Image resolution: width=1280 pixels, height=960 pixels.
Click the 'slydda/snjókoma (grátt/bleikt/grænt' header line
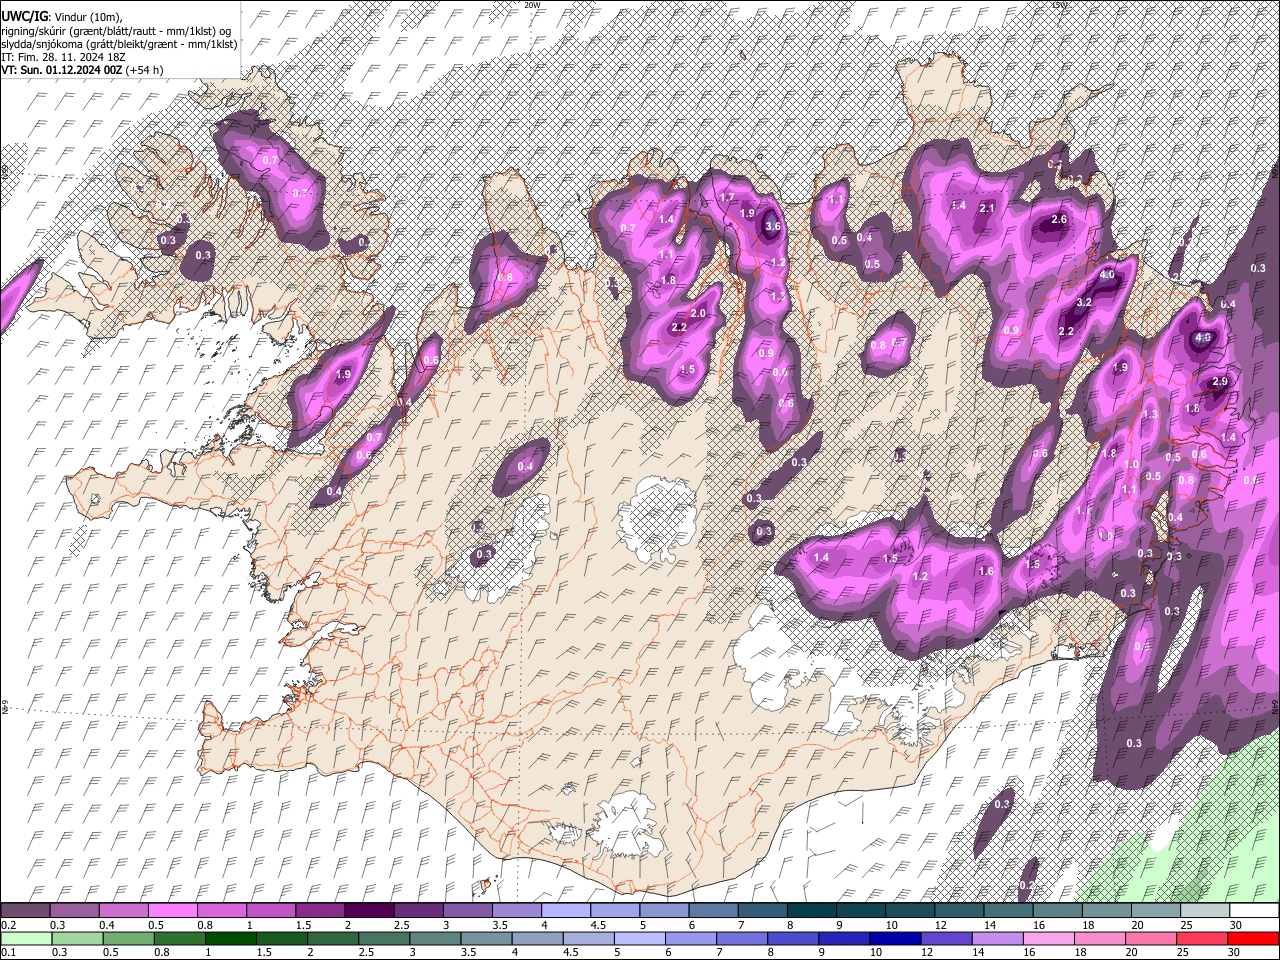[x=119, y=44]
